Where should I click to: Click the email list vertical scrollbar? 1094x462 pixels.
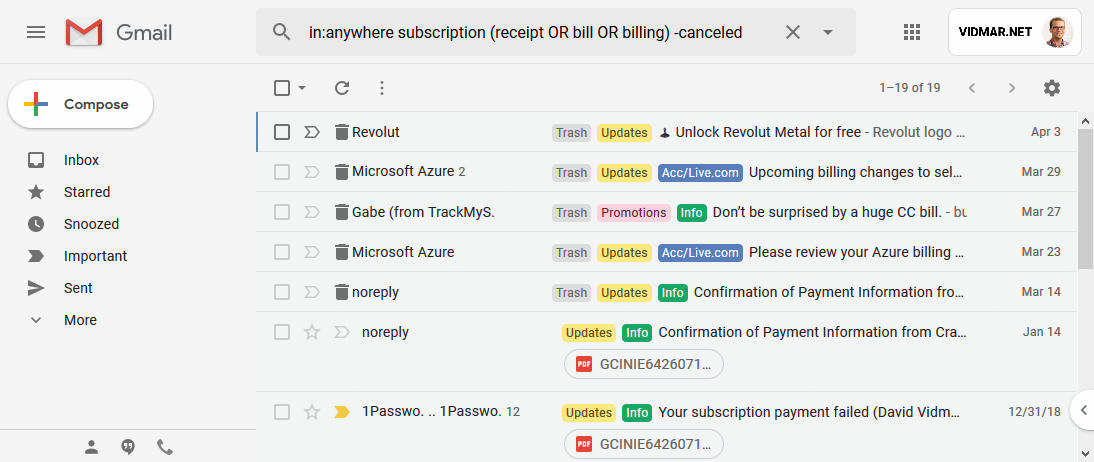(x=1086, y=199)
